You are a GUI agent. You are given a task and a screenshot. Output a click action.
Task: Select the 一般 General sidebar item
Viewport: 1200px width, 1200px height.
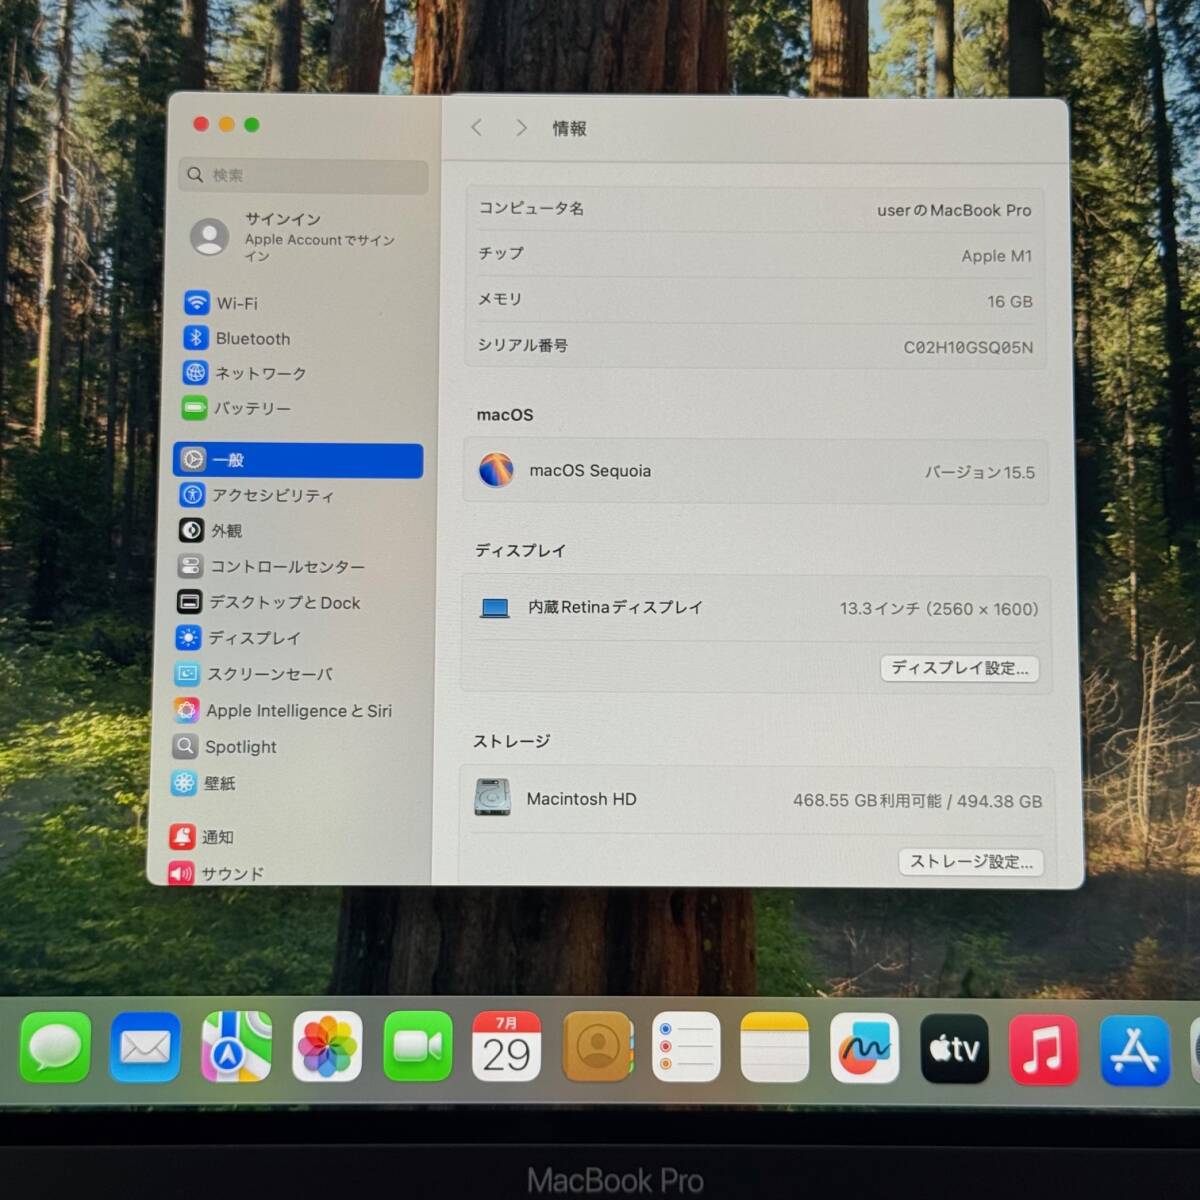pyautogui.click(x=298, y=460)
